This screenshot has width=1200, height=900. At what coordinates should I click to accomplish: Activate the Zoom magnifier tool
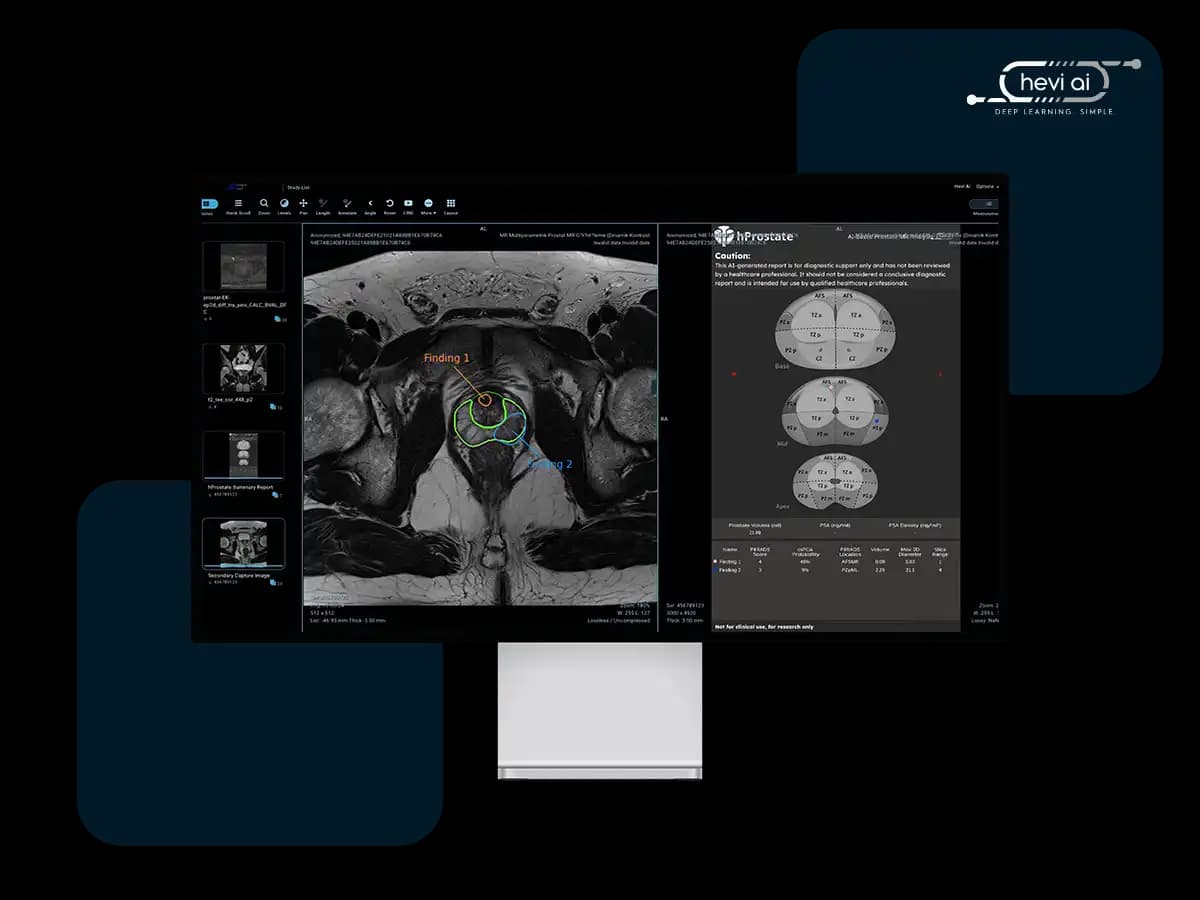264,206
